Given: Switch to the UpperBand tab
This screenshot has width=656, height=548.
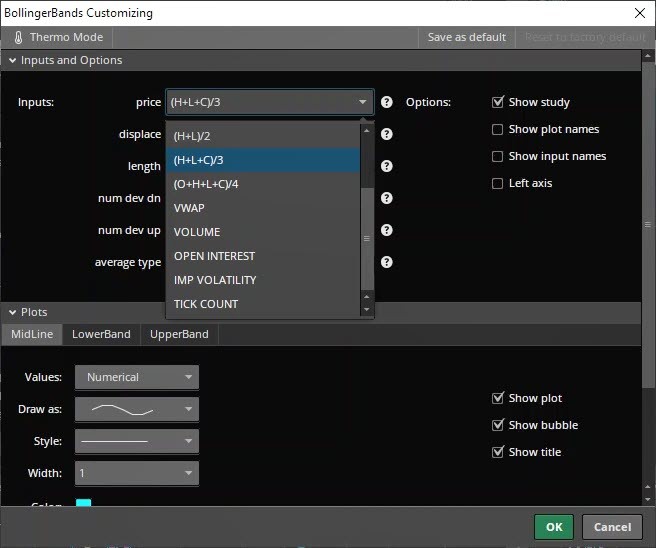Looking at the screenshot, I should (x=179, y=334).
